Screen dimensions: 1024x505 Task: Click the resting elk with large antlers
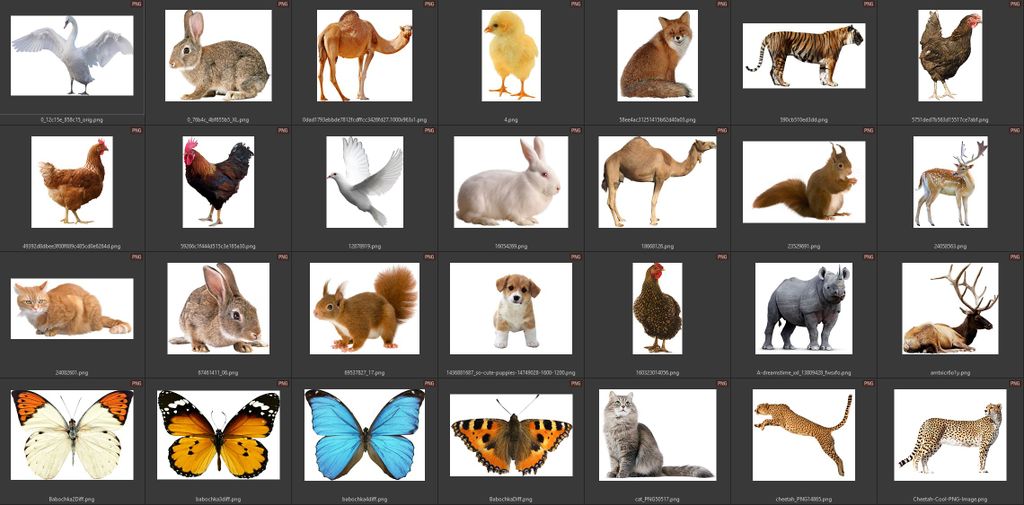[950, 308]
